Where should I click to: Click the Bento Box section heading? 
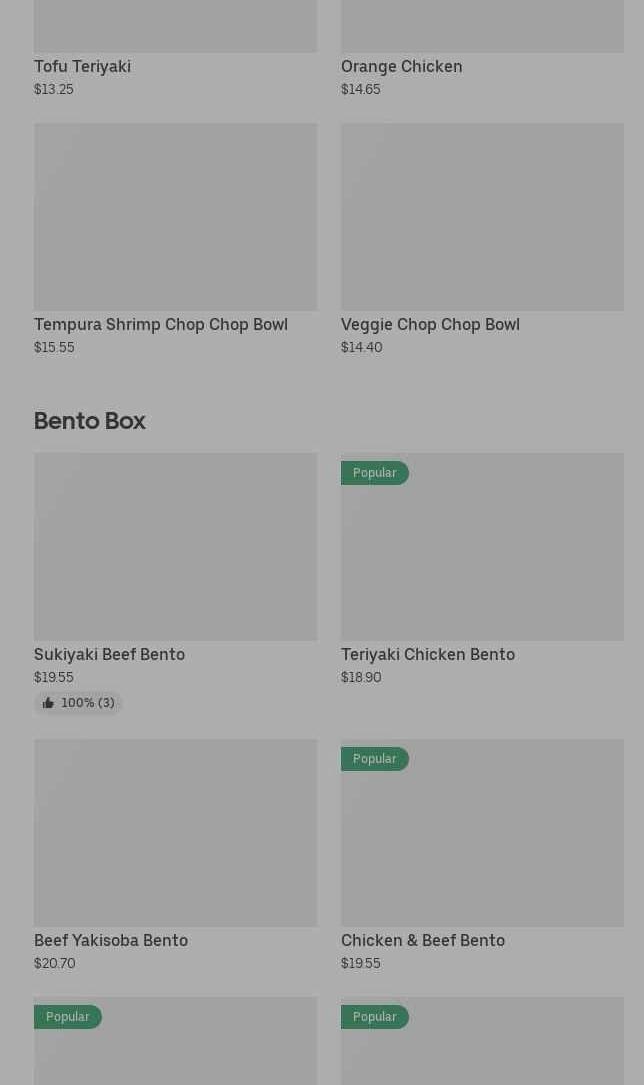(x=89, y=420)
